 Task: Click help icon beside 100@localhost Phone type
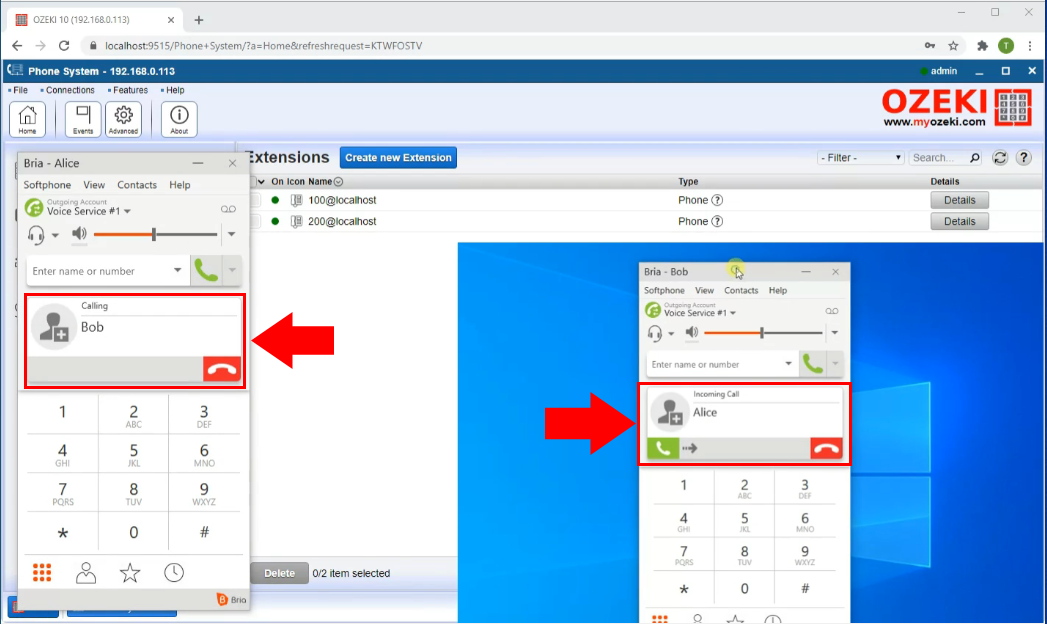coord(717,200)
